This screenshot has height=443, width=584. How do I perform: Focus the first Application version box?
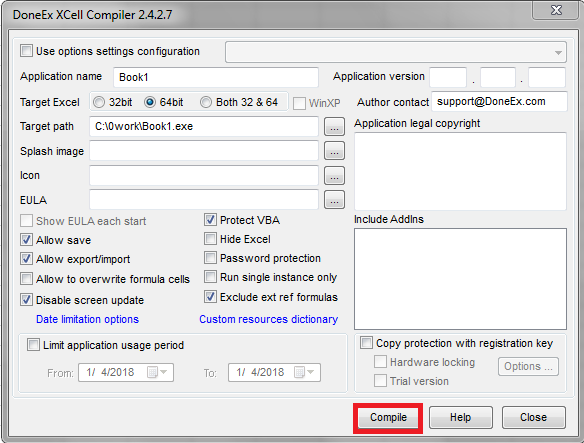point(448,77)
